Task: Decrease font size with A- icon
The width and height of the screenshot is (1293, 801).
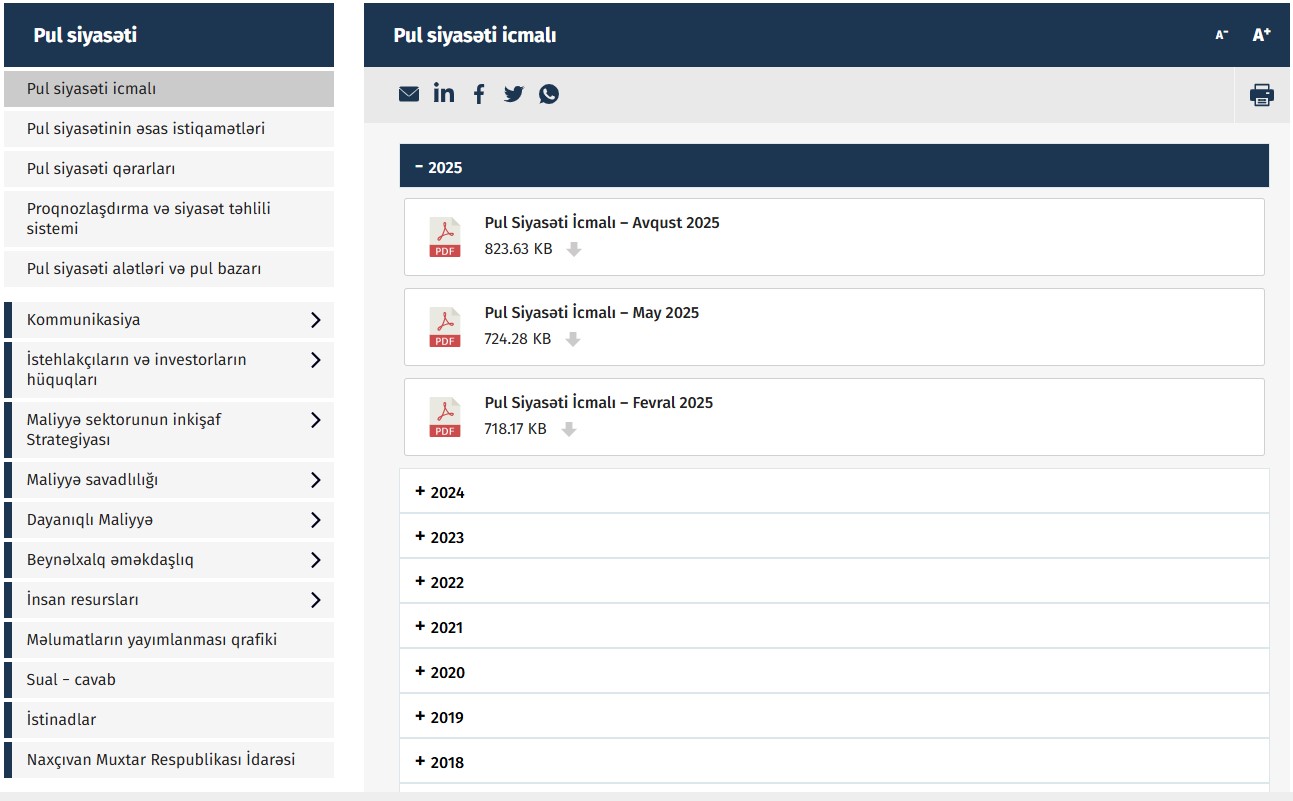Action: pyautogui.click(x=1221, y=35)
